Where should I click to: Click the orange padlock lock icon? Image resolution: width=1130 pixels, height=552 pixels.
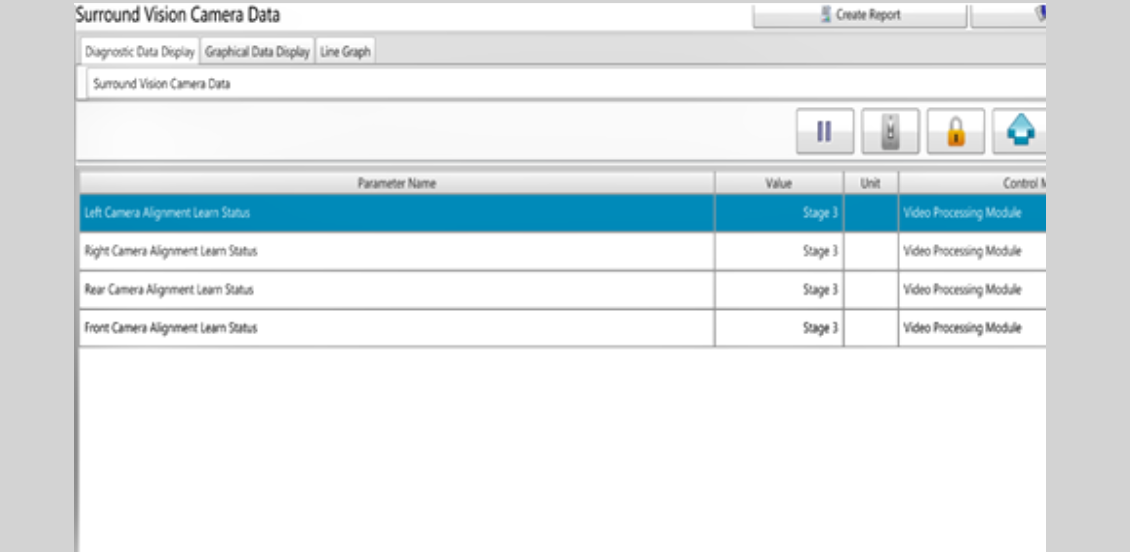[955, 132]
